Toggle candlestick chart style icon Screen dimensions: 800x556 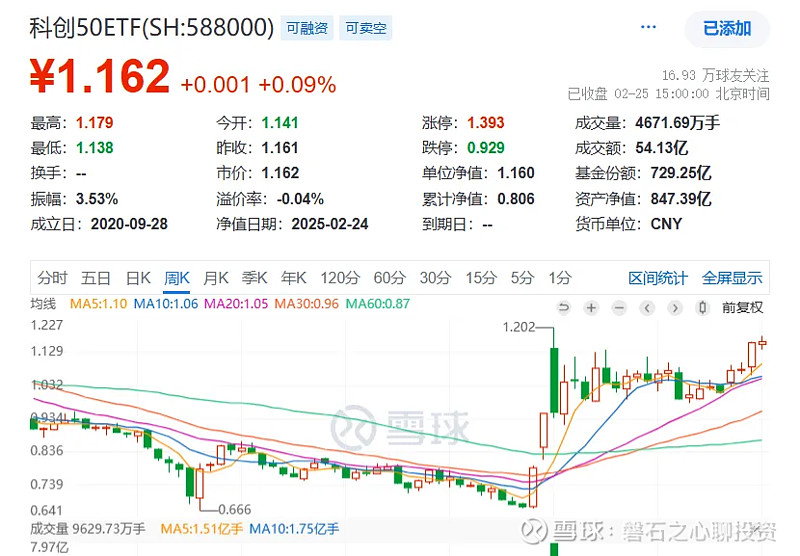coord(703,308)
